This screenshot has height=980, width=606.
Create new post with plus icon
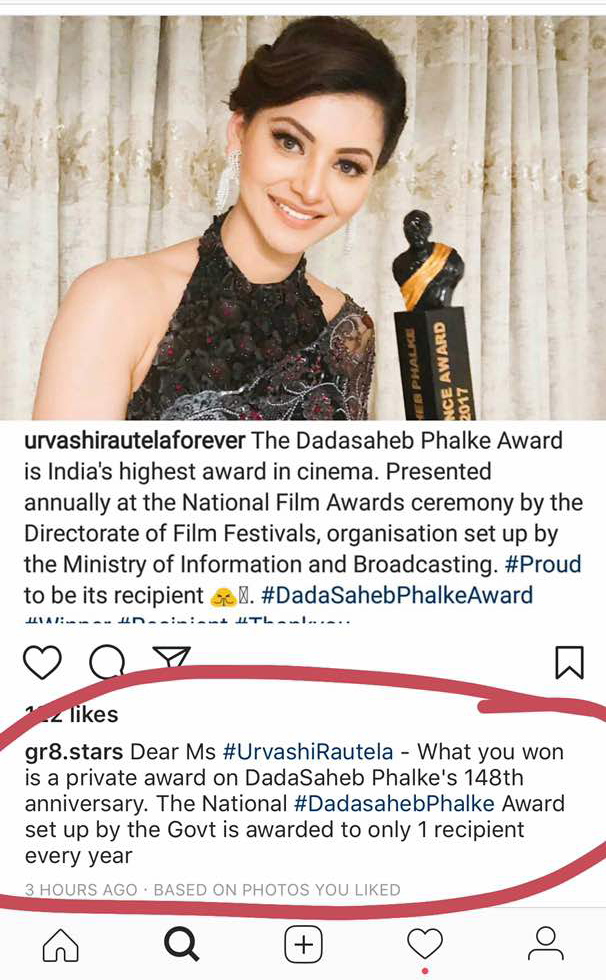[x=304, y=944]
